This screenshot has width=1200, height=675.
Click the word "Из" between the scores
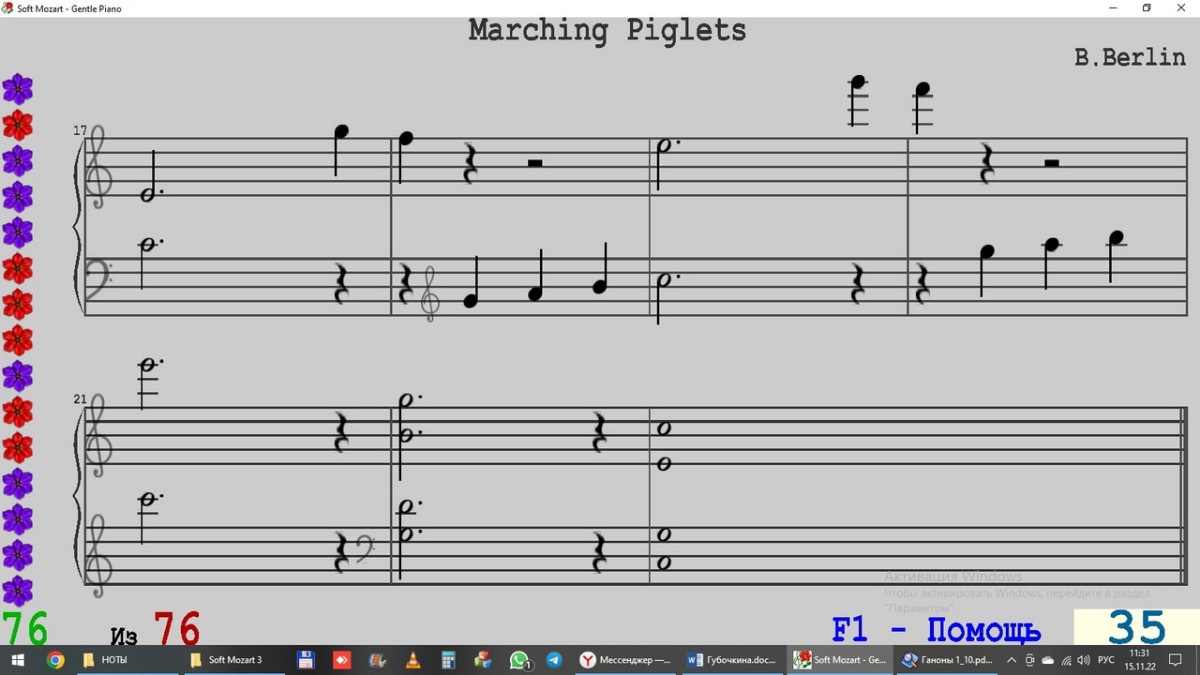(124, 636)
